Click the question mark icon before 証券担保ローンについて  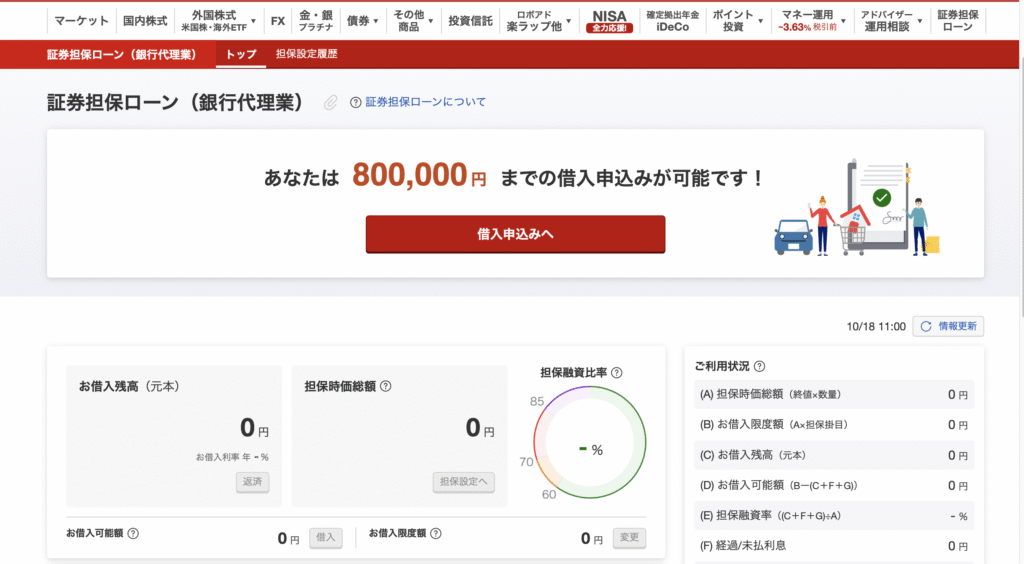tap(355, 102)
